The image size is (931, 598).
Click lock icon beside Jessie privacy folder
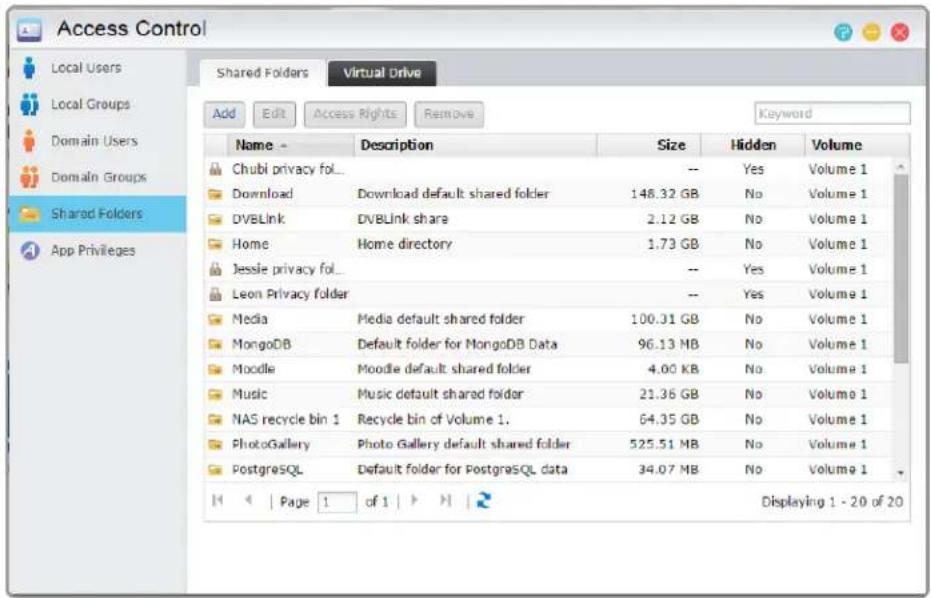(215, 269)
